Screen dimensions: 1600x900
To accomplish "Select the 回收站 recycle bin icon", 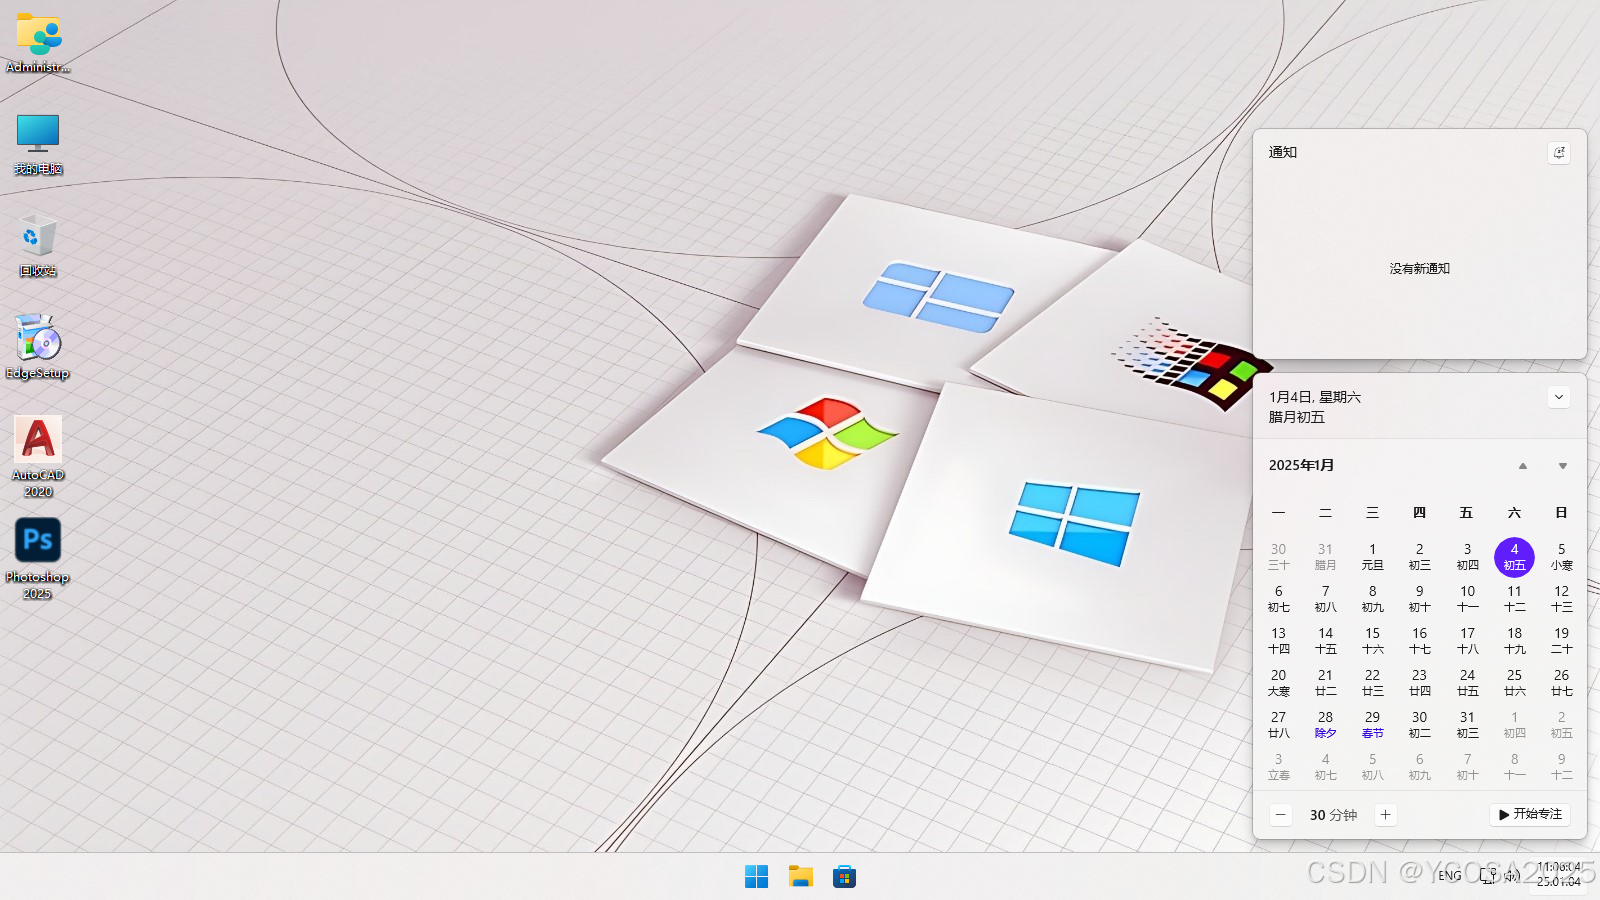I will point(38,246).
